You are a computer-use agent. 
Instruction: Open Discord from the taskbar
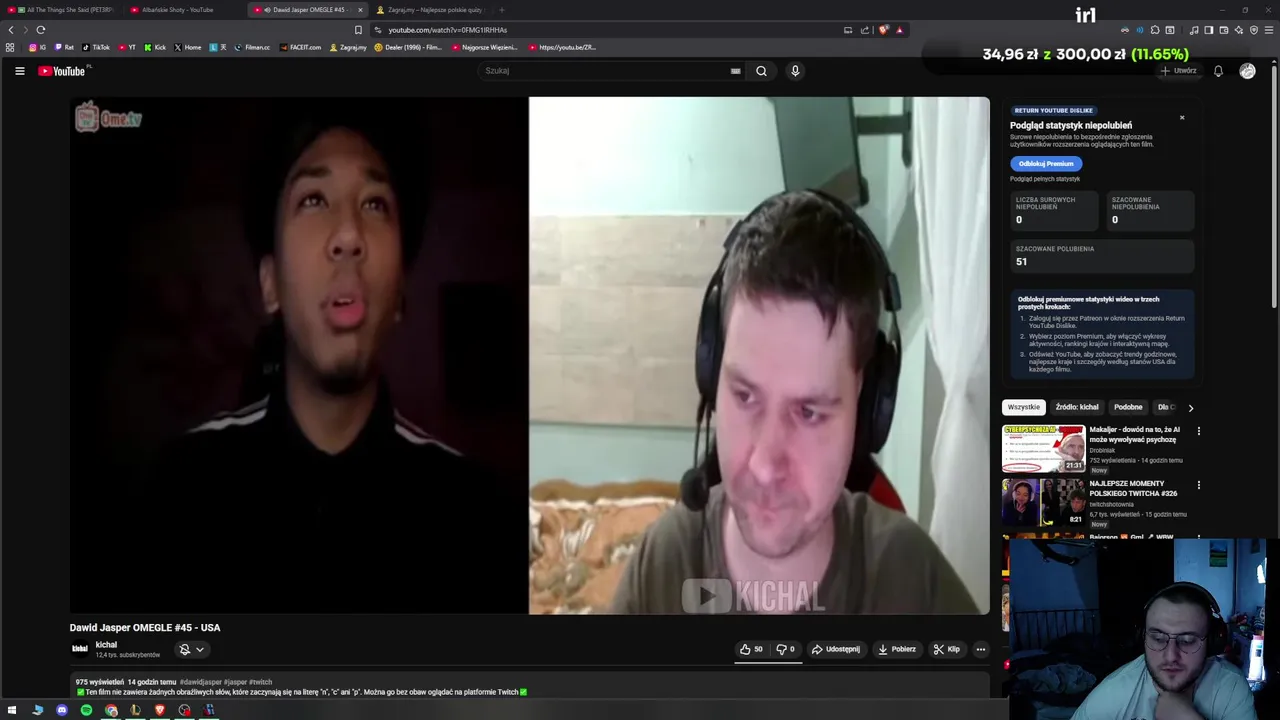pos(62,710)
